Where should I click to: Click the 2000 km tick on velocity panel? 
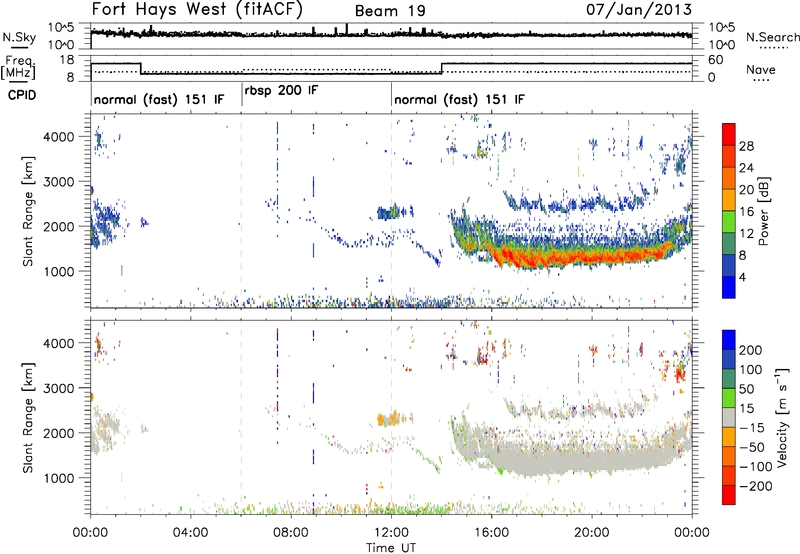point(59,433)
